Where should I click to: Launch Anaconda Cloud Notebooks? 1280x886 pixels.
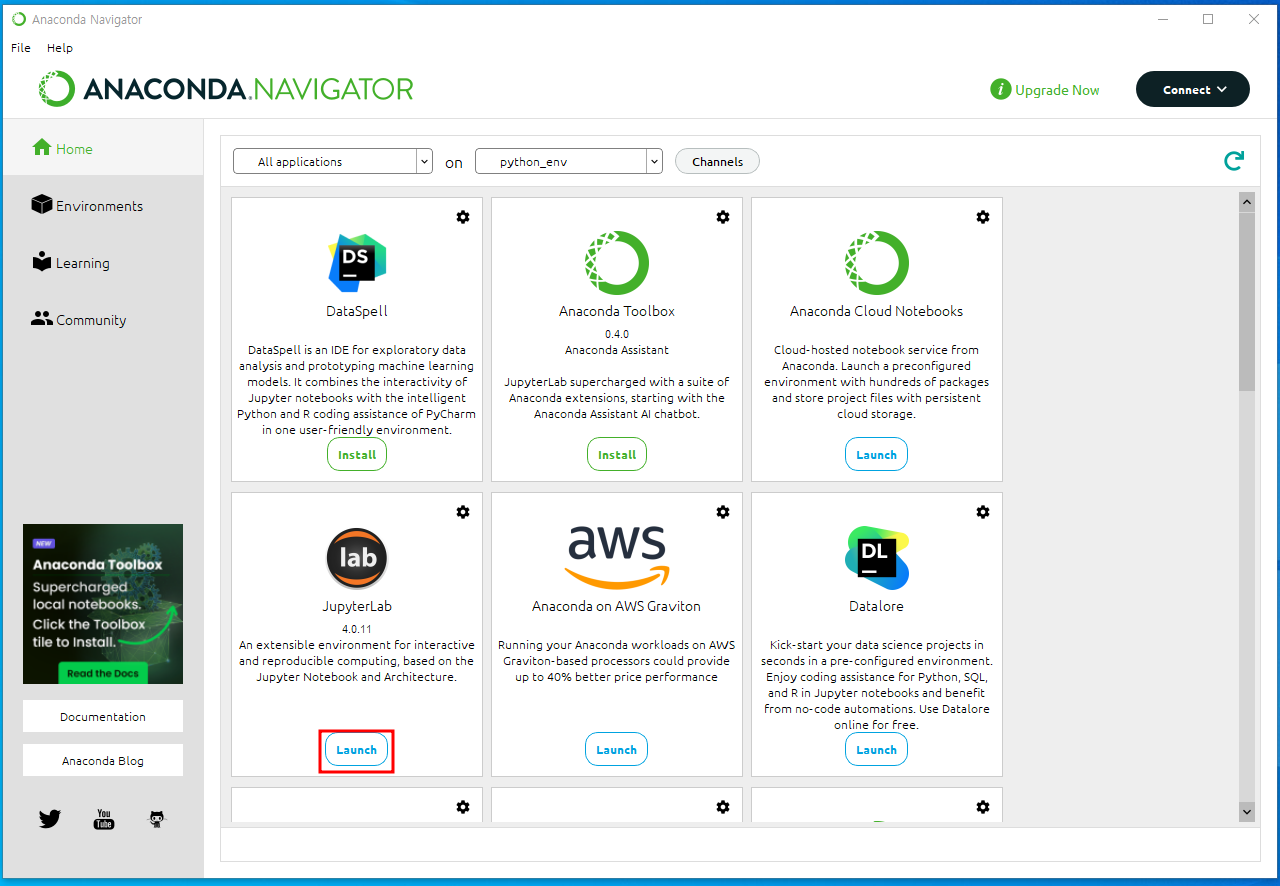click(x=877, y=454)
